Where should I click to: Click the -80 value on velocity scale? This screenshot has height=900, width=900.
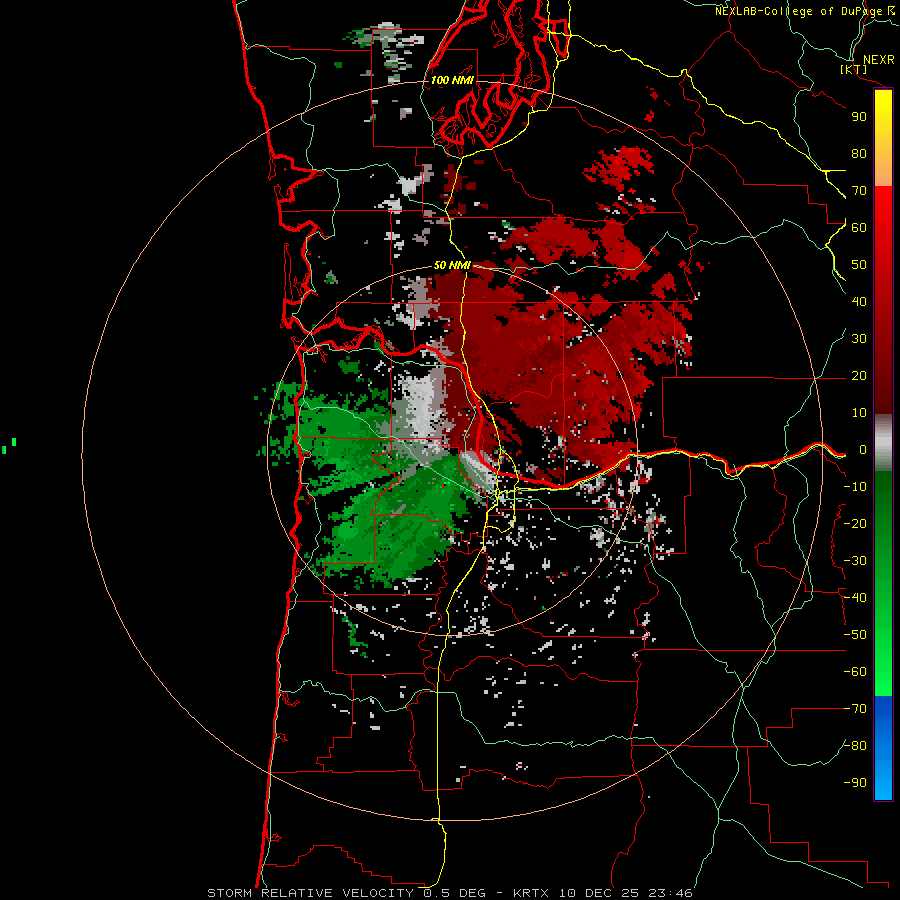(x=855, y=746)
